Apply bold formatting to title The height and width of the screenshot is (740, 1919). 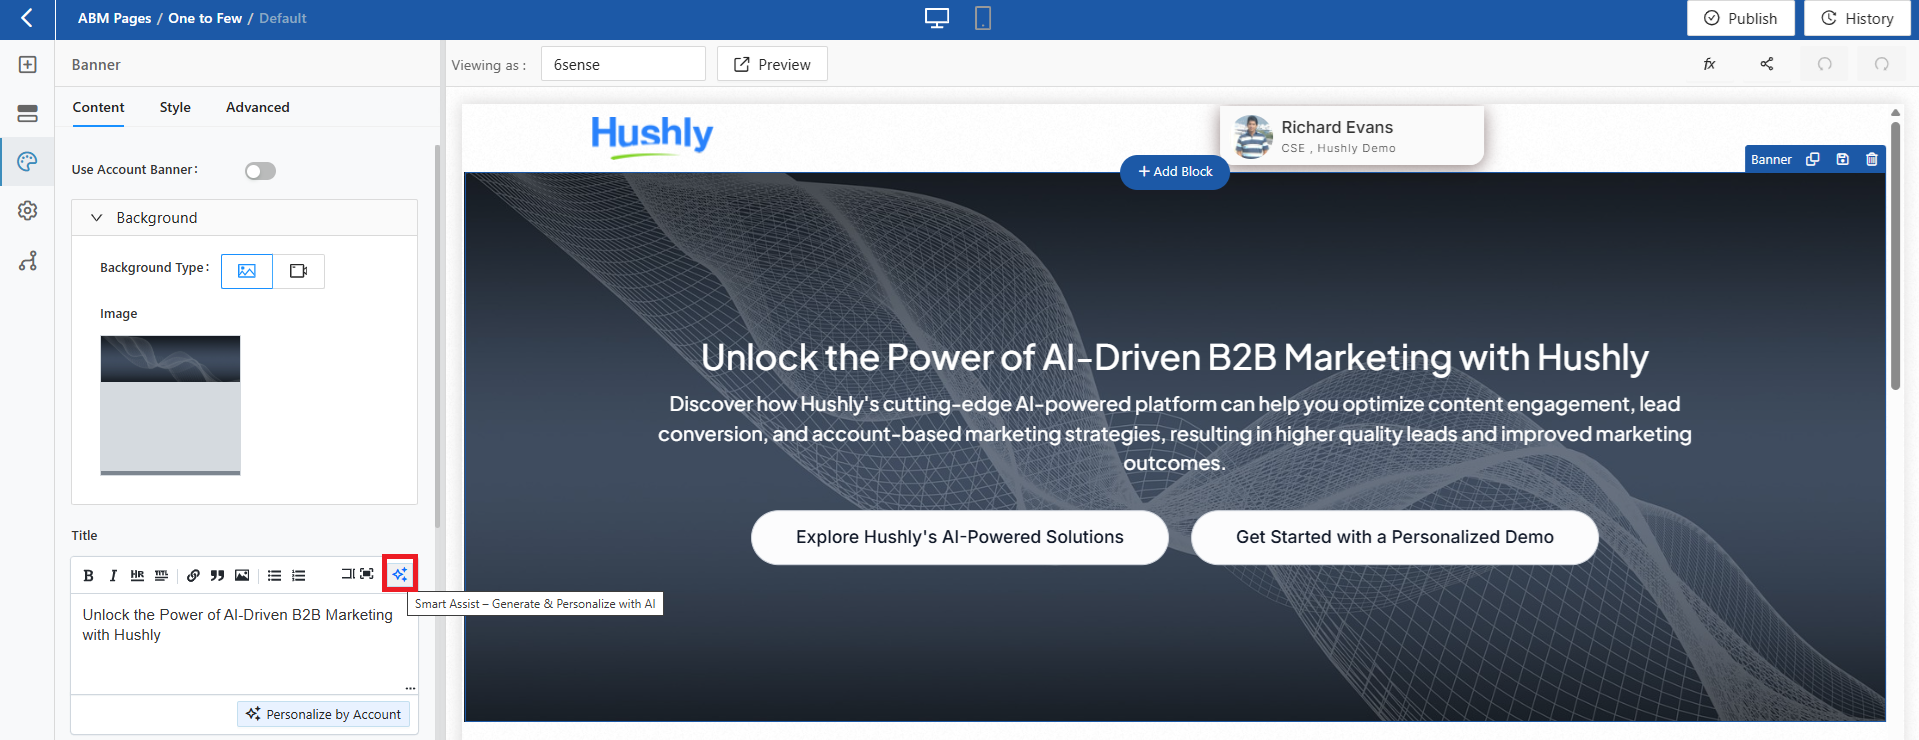tap(88, 575)
